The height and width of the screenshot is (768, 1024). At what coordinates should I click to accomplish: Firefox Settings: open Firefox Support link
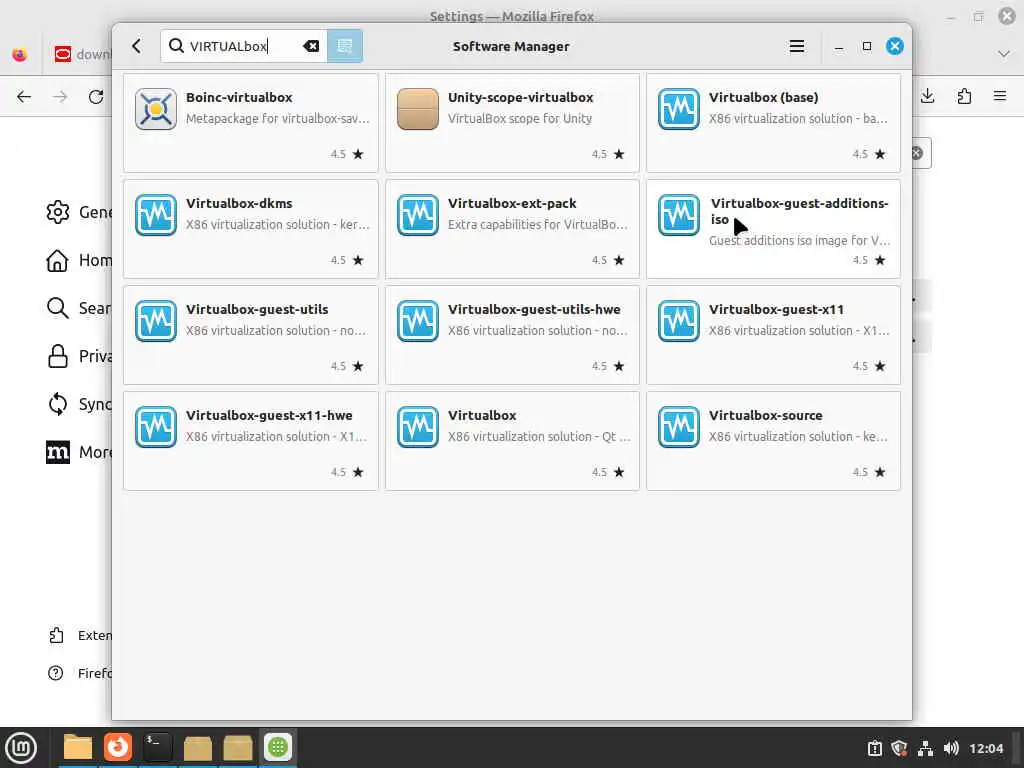[x=79, y=673]
